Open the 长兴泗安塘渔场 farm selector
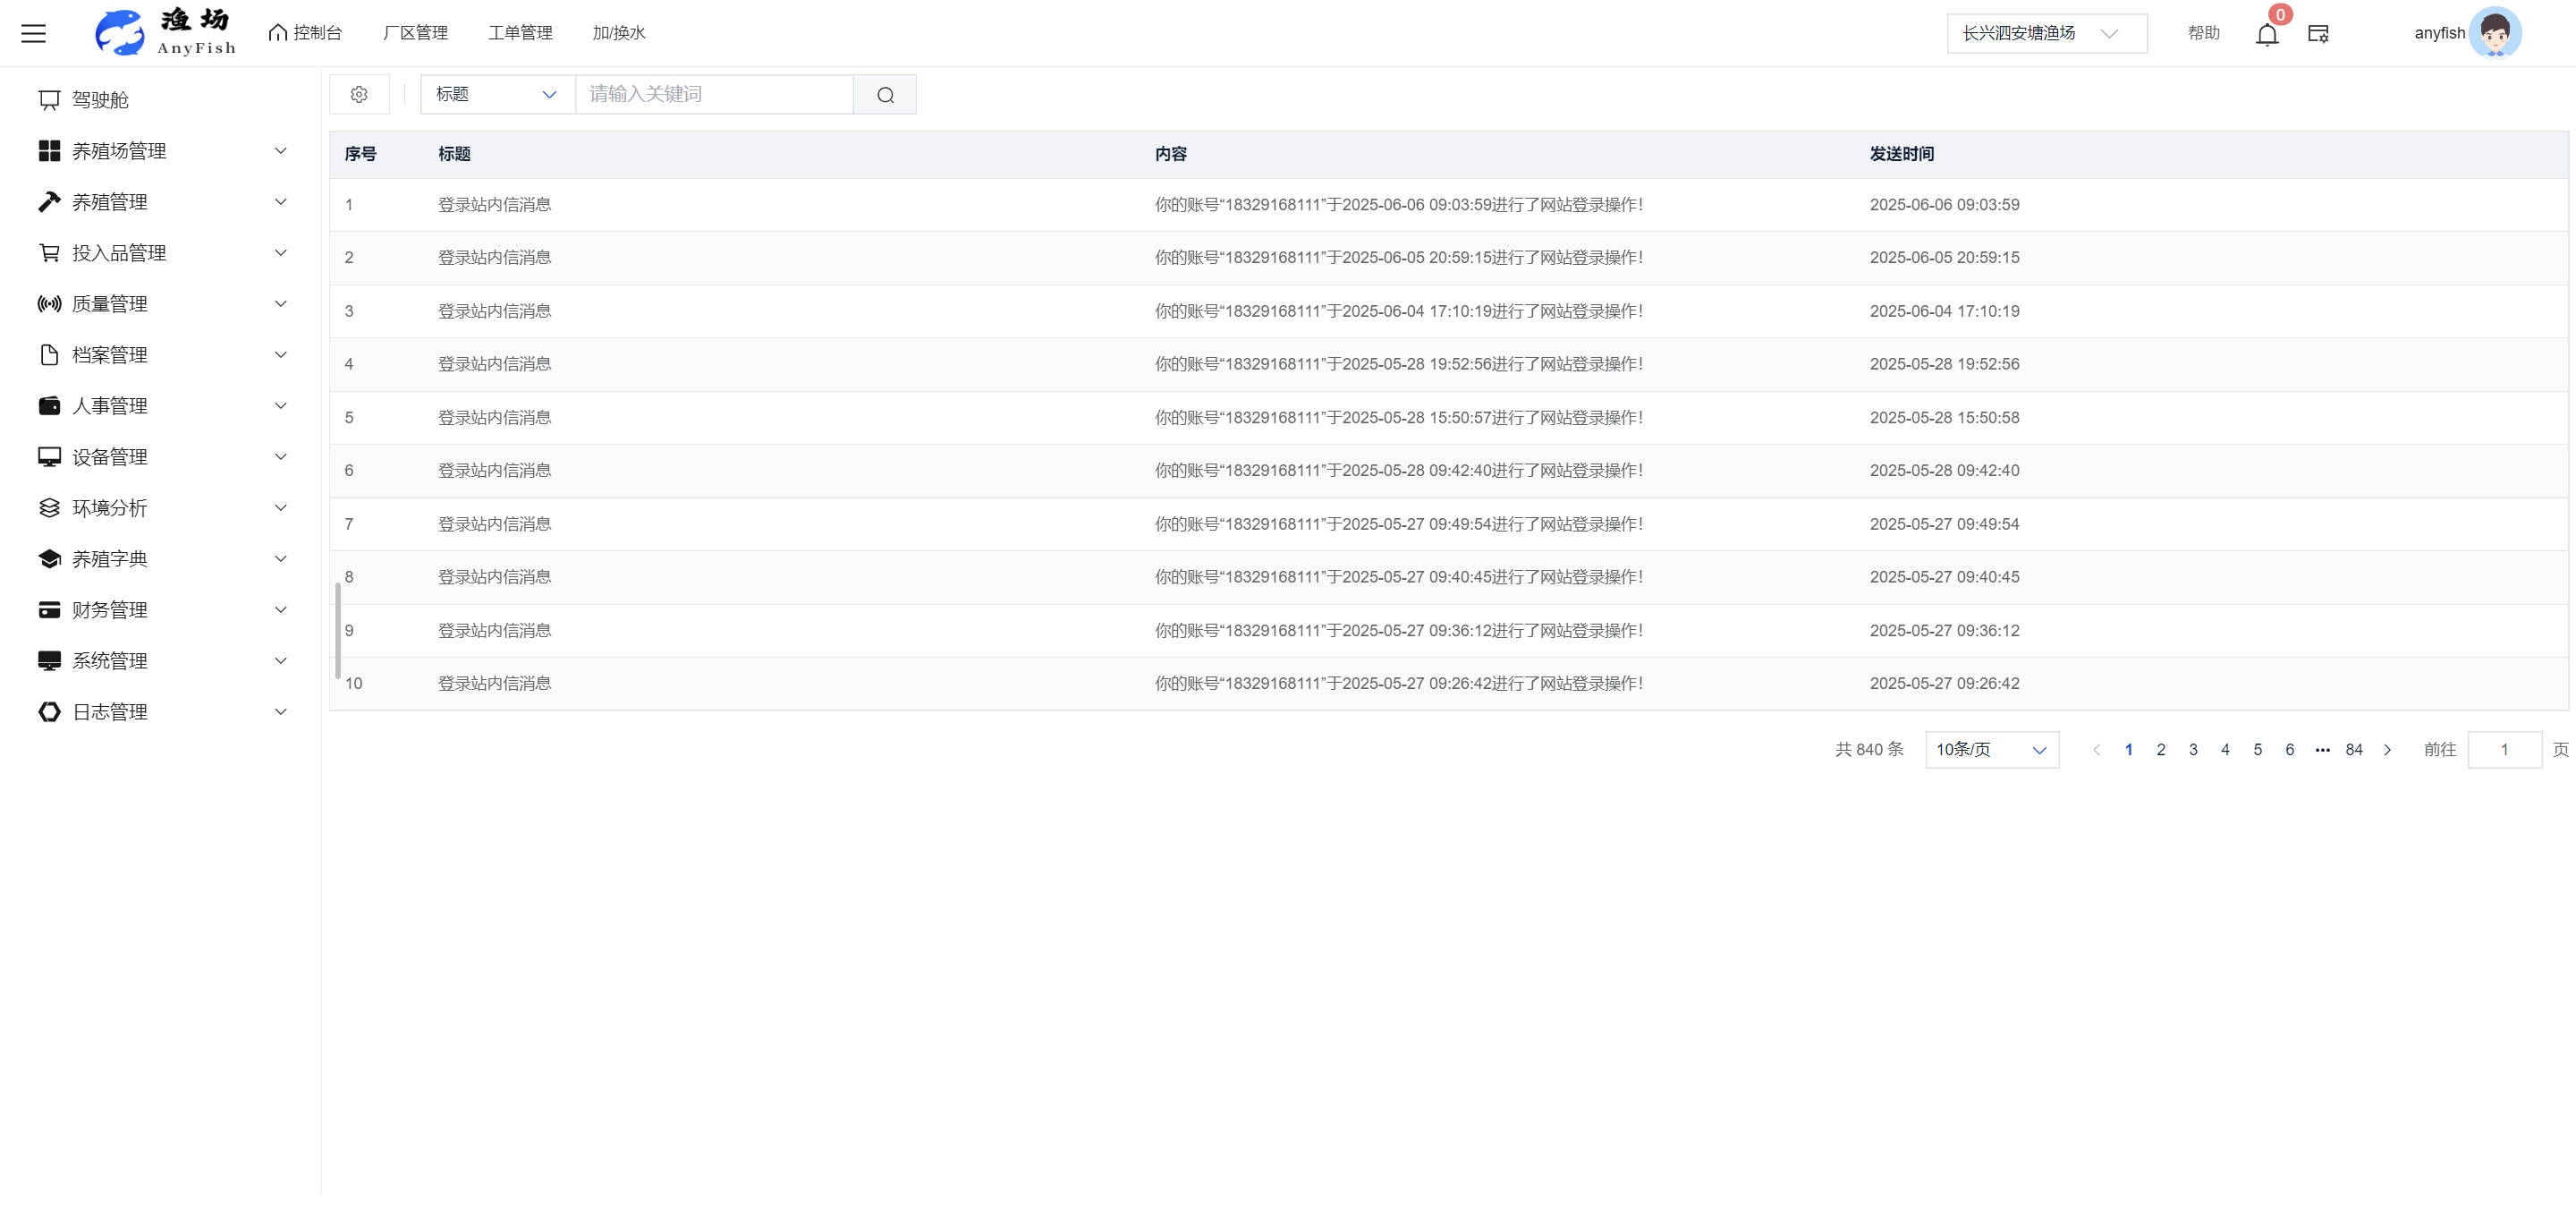The width and height of the screenshot is (2576, 1208). [x=2045, y=33]
